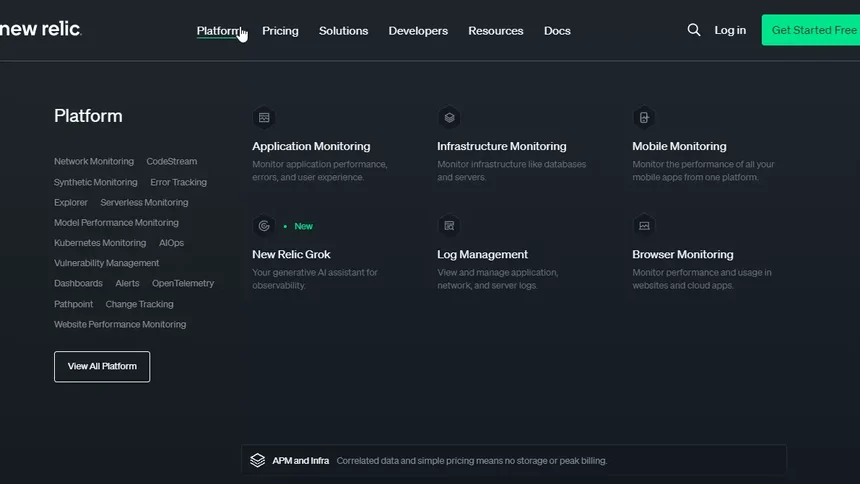
Task: Click the APM and Infra layers icon
Action: tap(257, 460)
